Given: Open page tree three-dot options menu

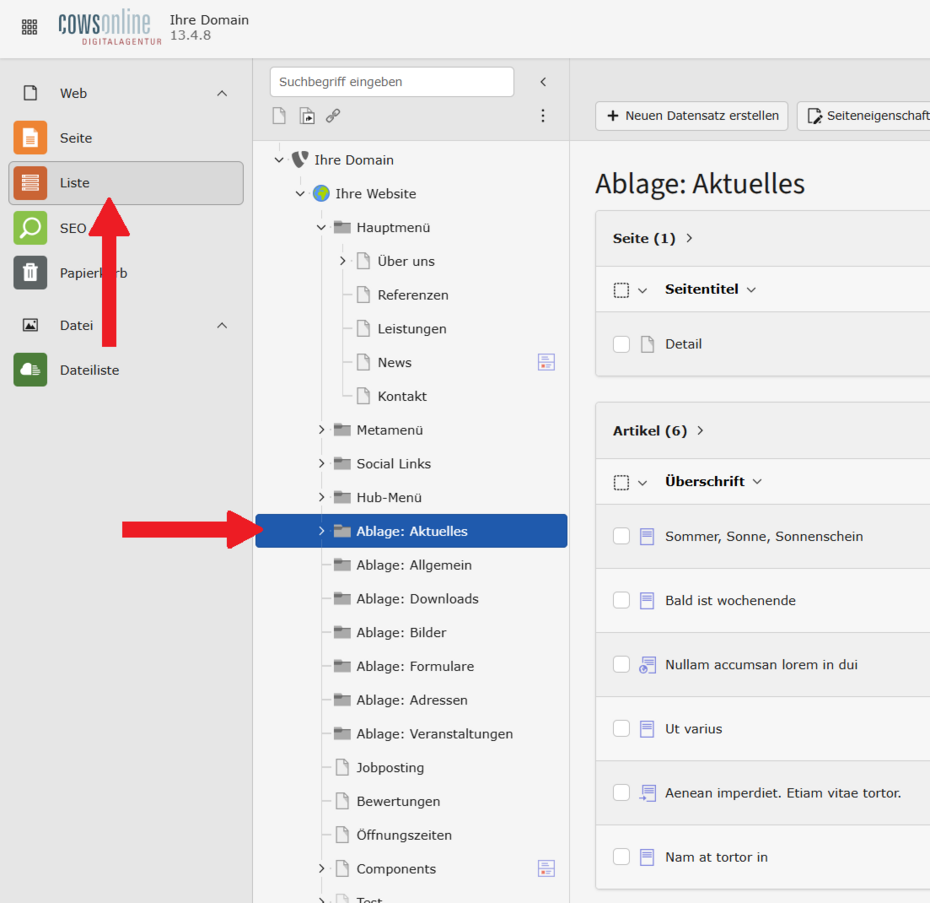Looking at the screenshot, I should click(543, 116).
